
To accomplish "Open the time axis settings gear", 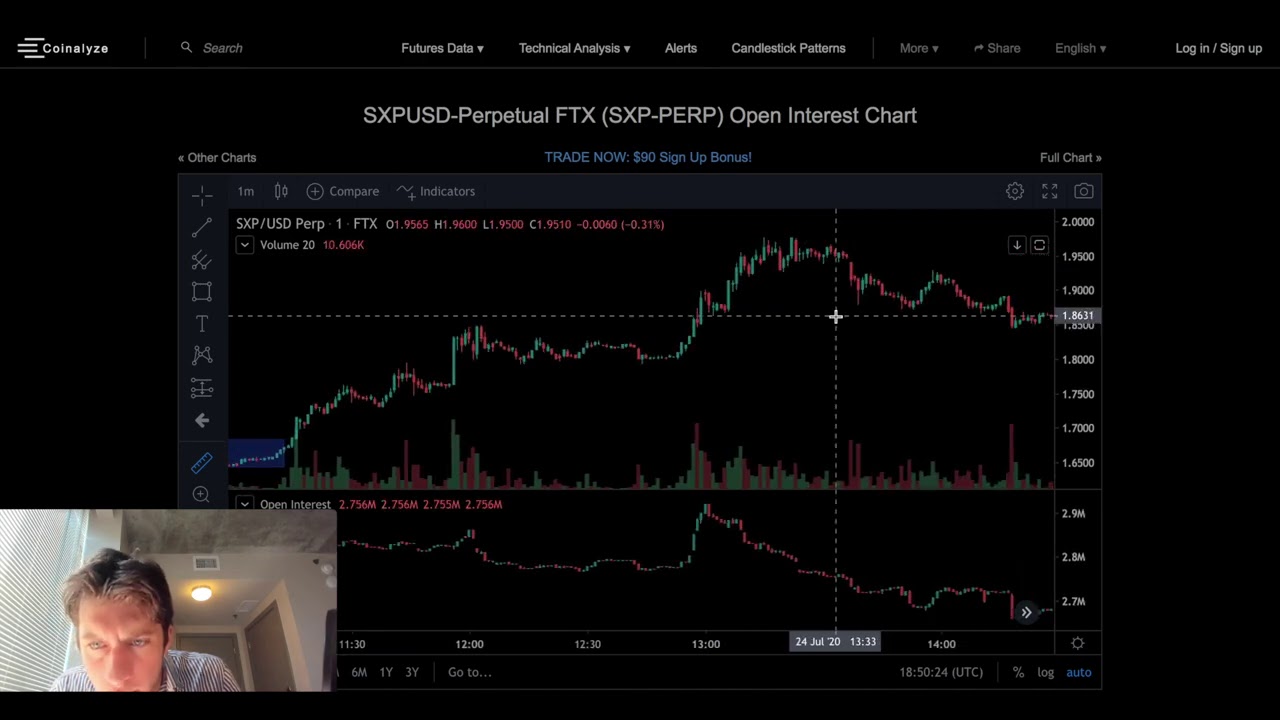I will click(x=1078, y=643).
